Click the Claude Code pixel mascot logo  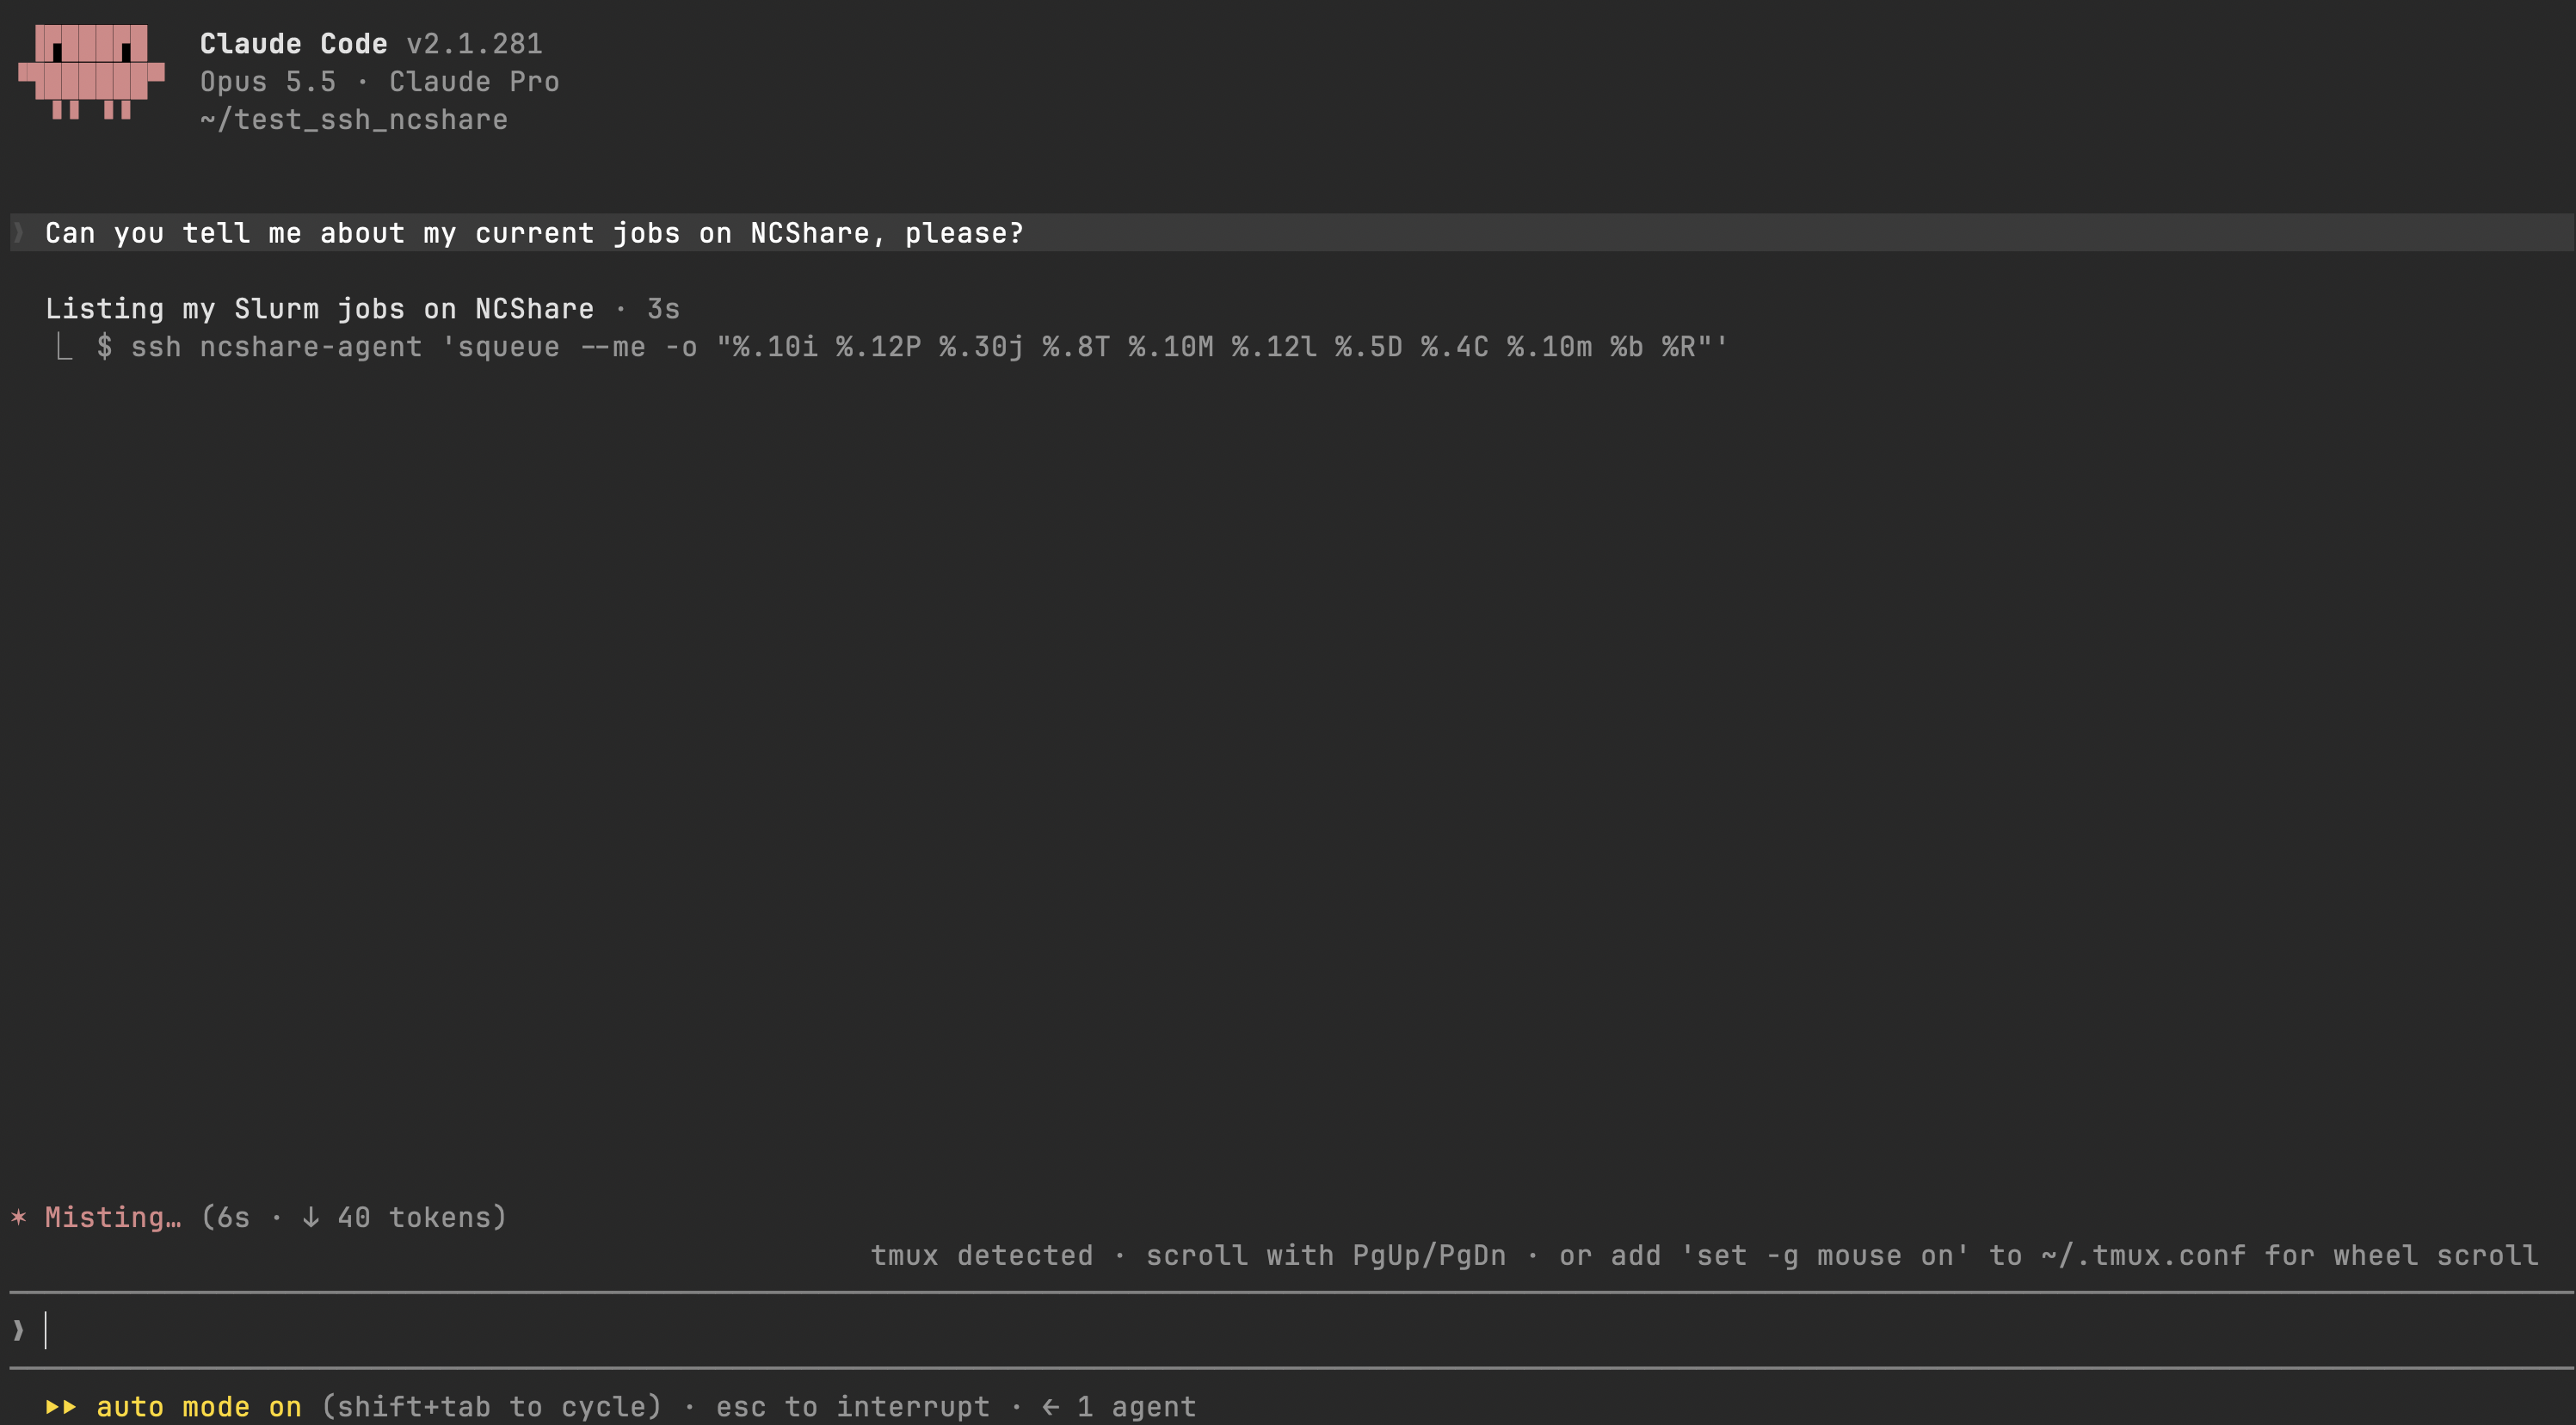[x=91, y=72]
